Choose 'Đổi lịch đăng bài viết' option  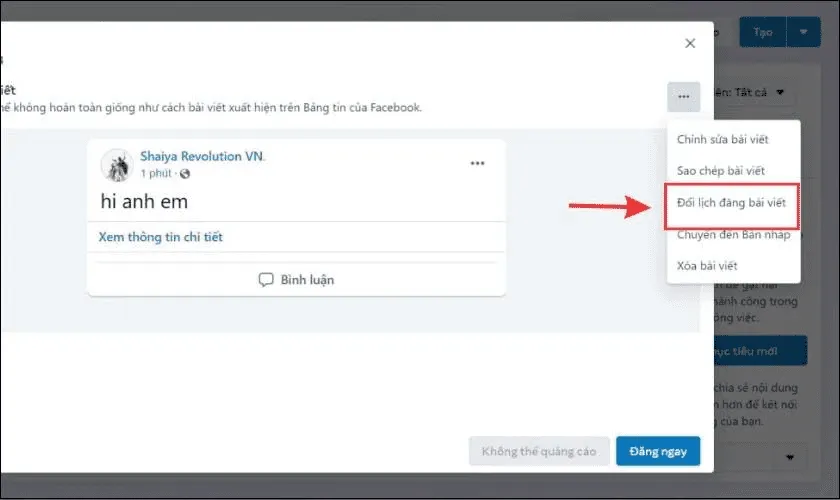pos(732,203)
